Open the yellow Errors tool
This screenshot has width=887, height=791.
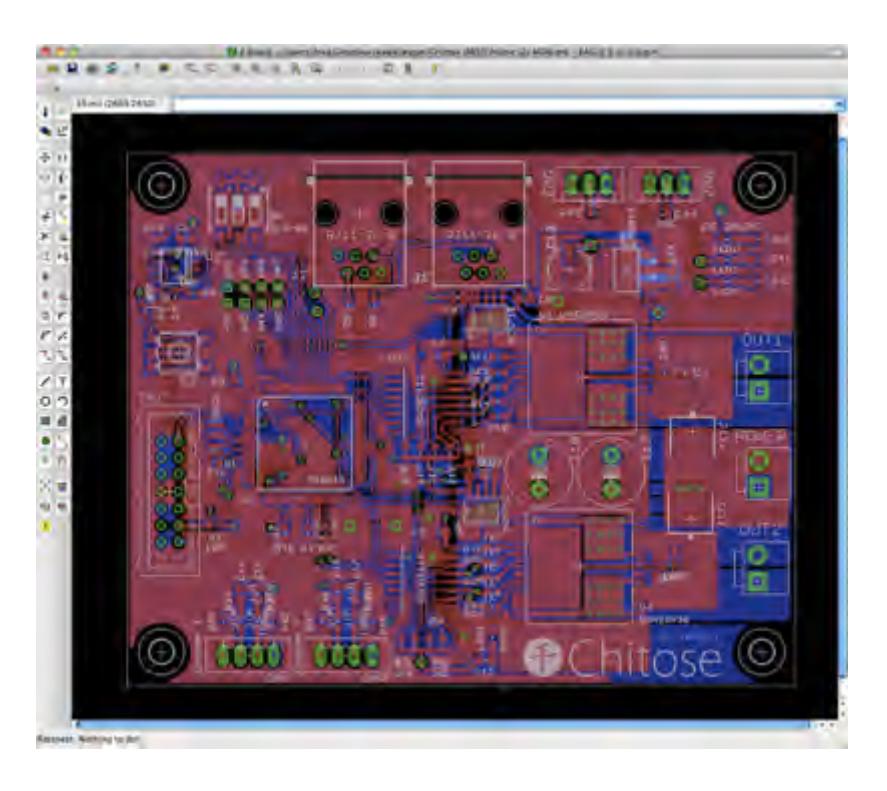click(x=45, y=526)
